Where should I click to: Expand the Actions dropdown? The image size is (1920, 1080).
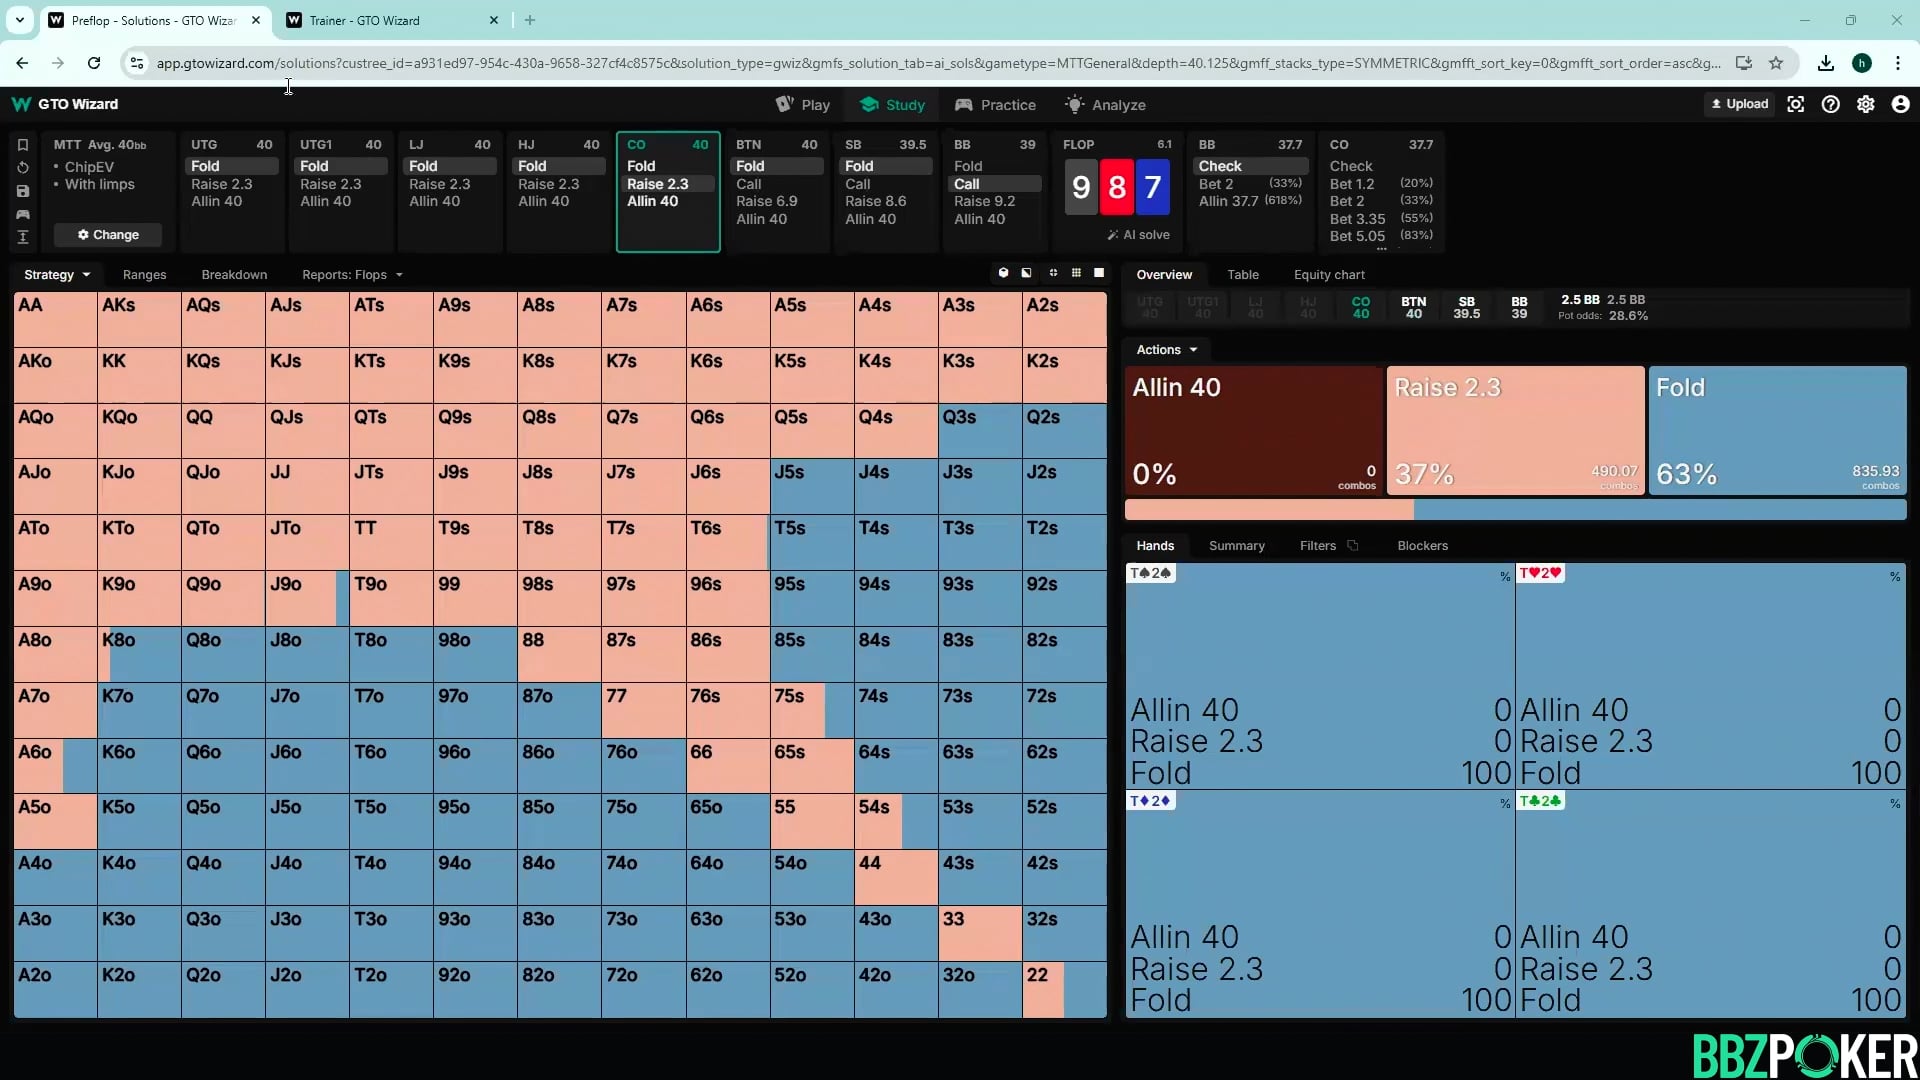[x=1166, y=349]
